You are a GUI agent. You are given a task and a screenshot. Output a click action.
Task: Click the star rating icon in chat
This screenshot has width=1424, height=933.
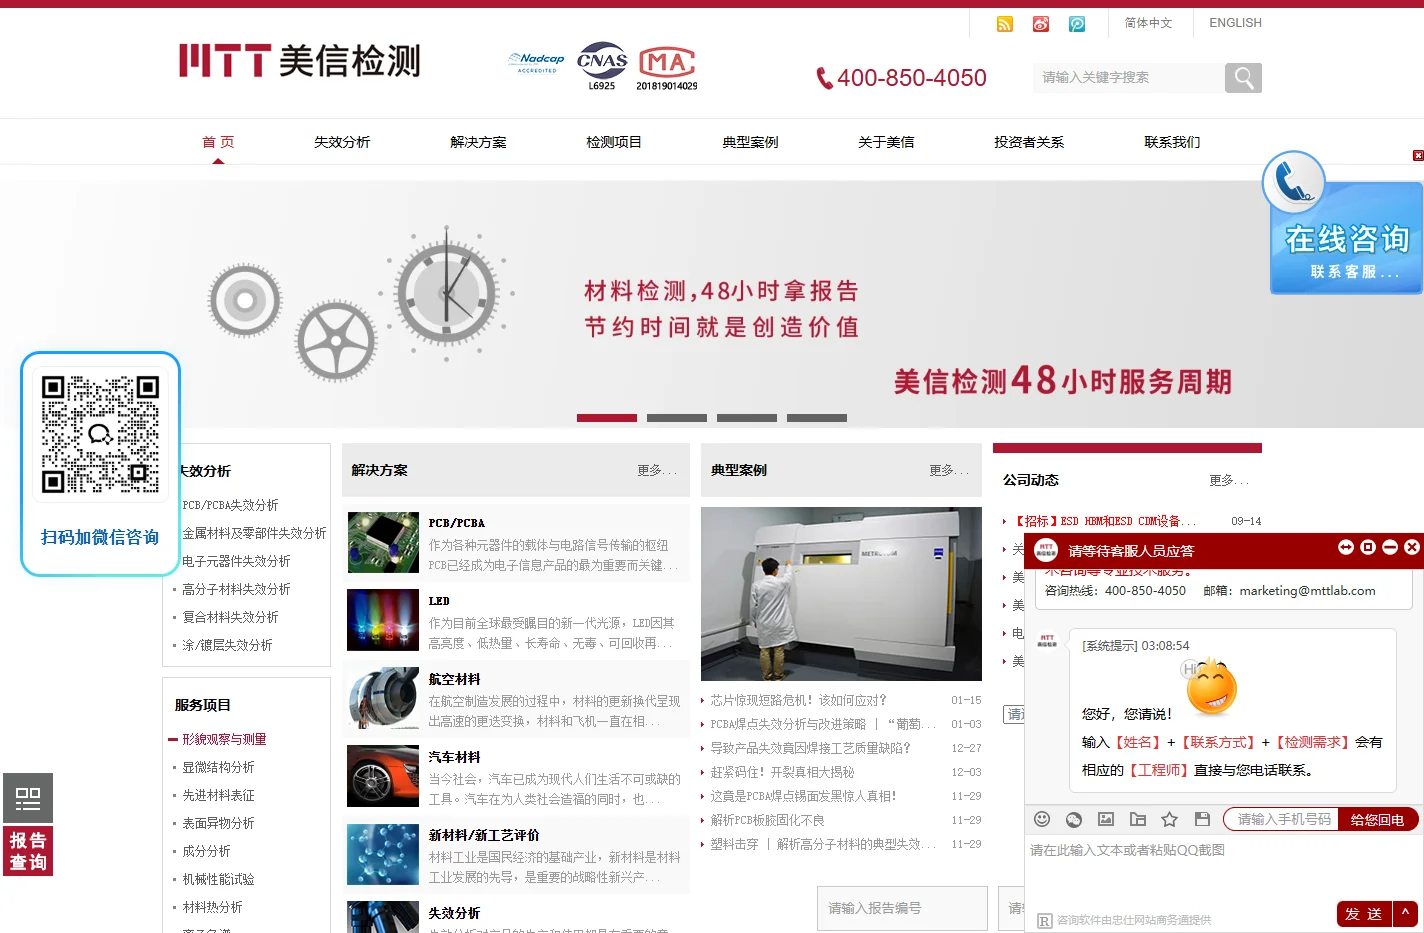[1170, 819]
